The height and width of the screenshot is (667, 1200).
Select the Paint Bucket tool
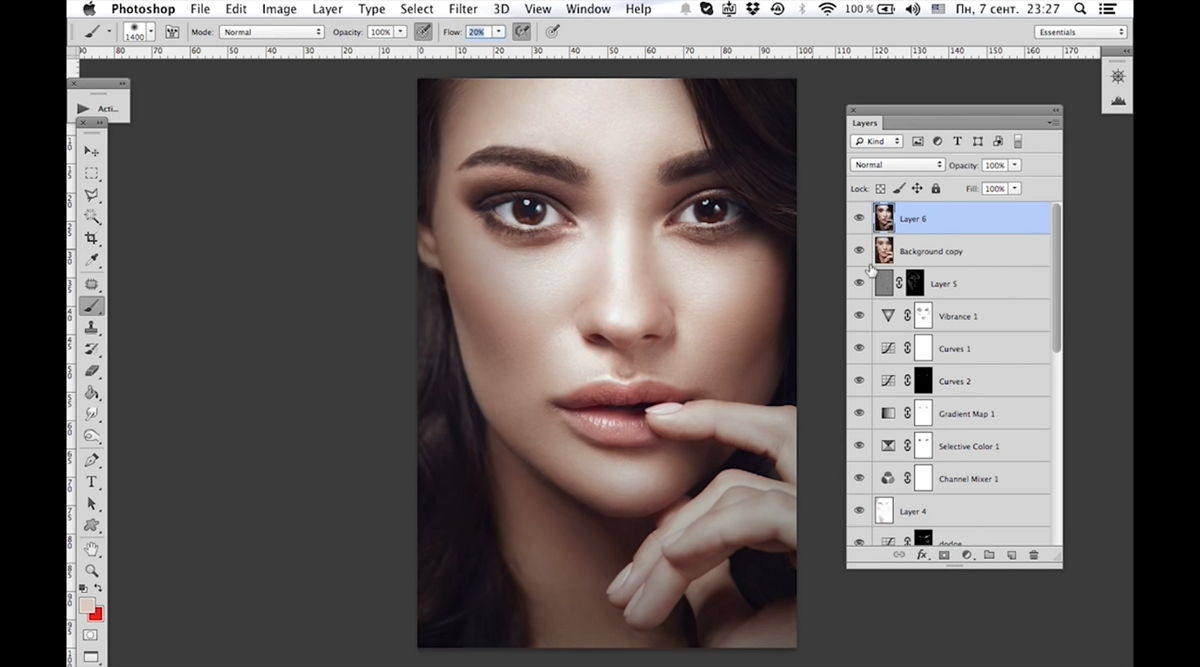91,393
